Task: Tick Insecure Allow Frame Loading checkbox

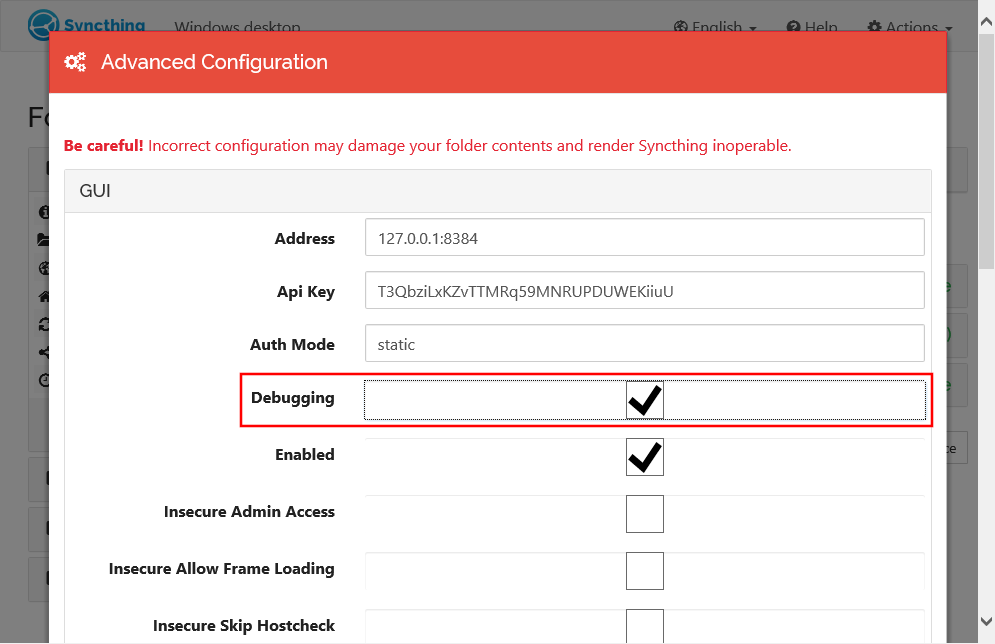Action: tap(644, 571)
